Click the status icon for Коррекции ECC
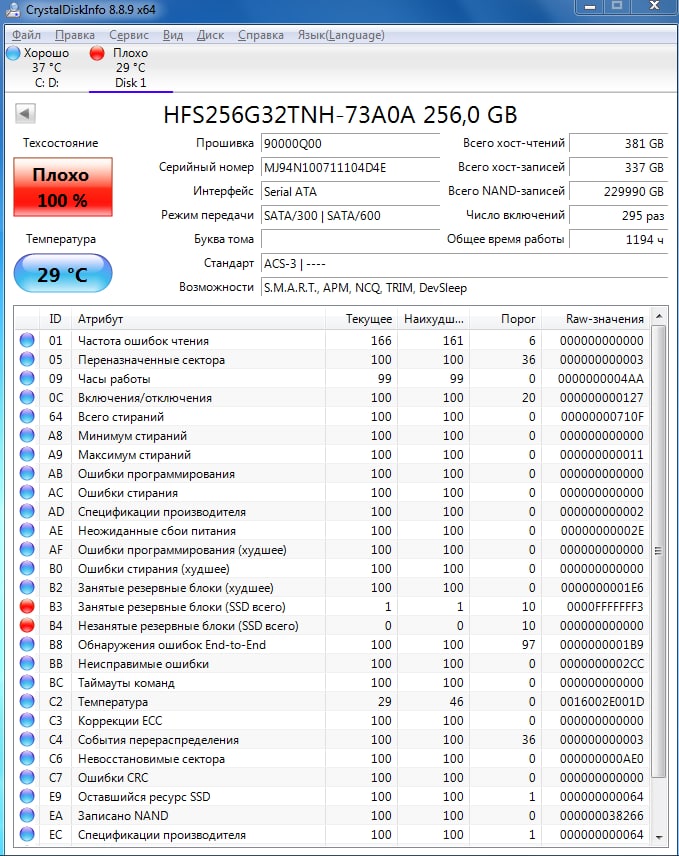 [27, 721]
